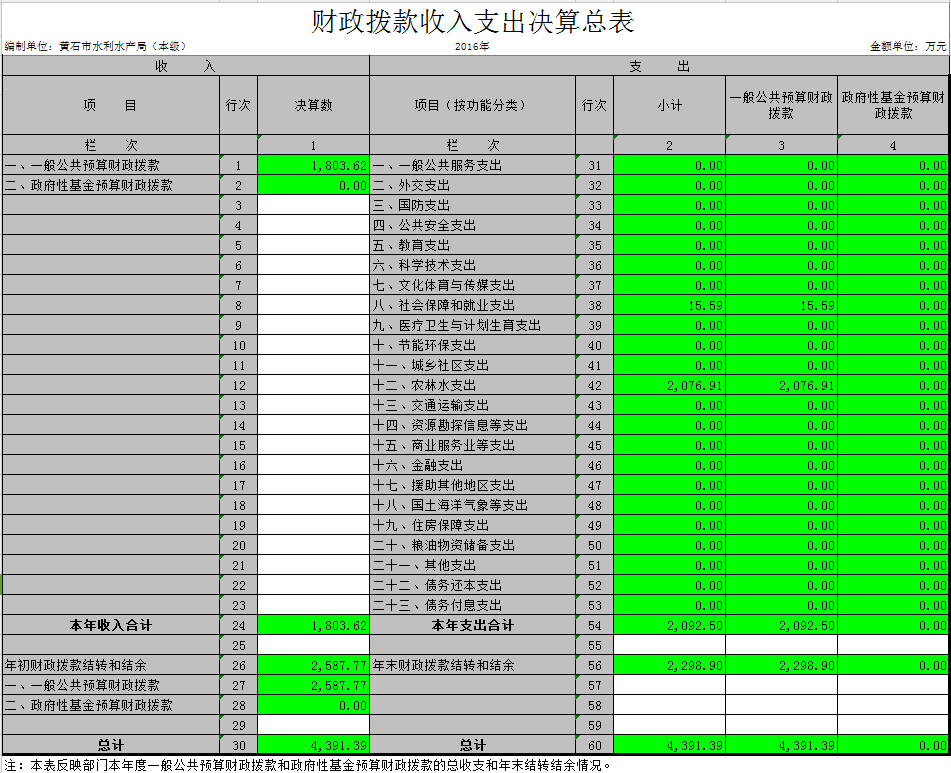Image resolution: width=951 pixels, height=773 pixels.
Task: Click 4,391.39 in 小计 column row 60
Action: (x=670, y=746)
